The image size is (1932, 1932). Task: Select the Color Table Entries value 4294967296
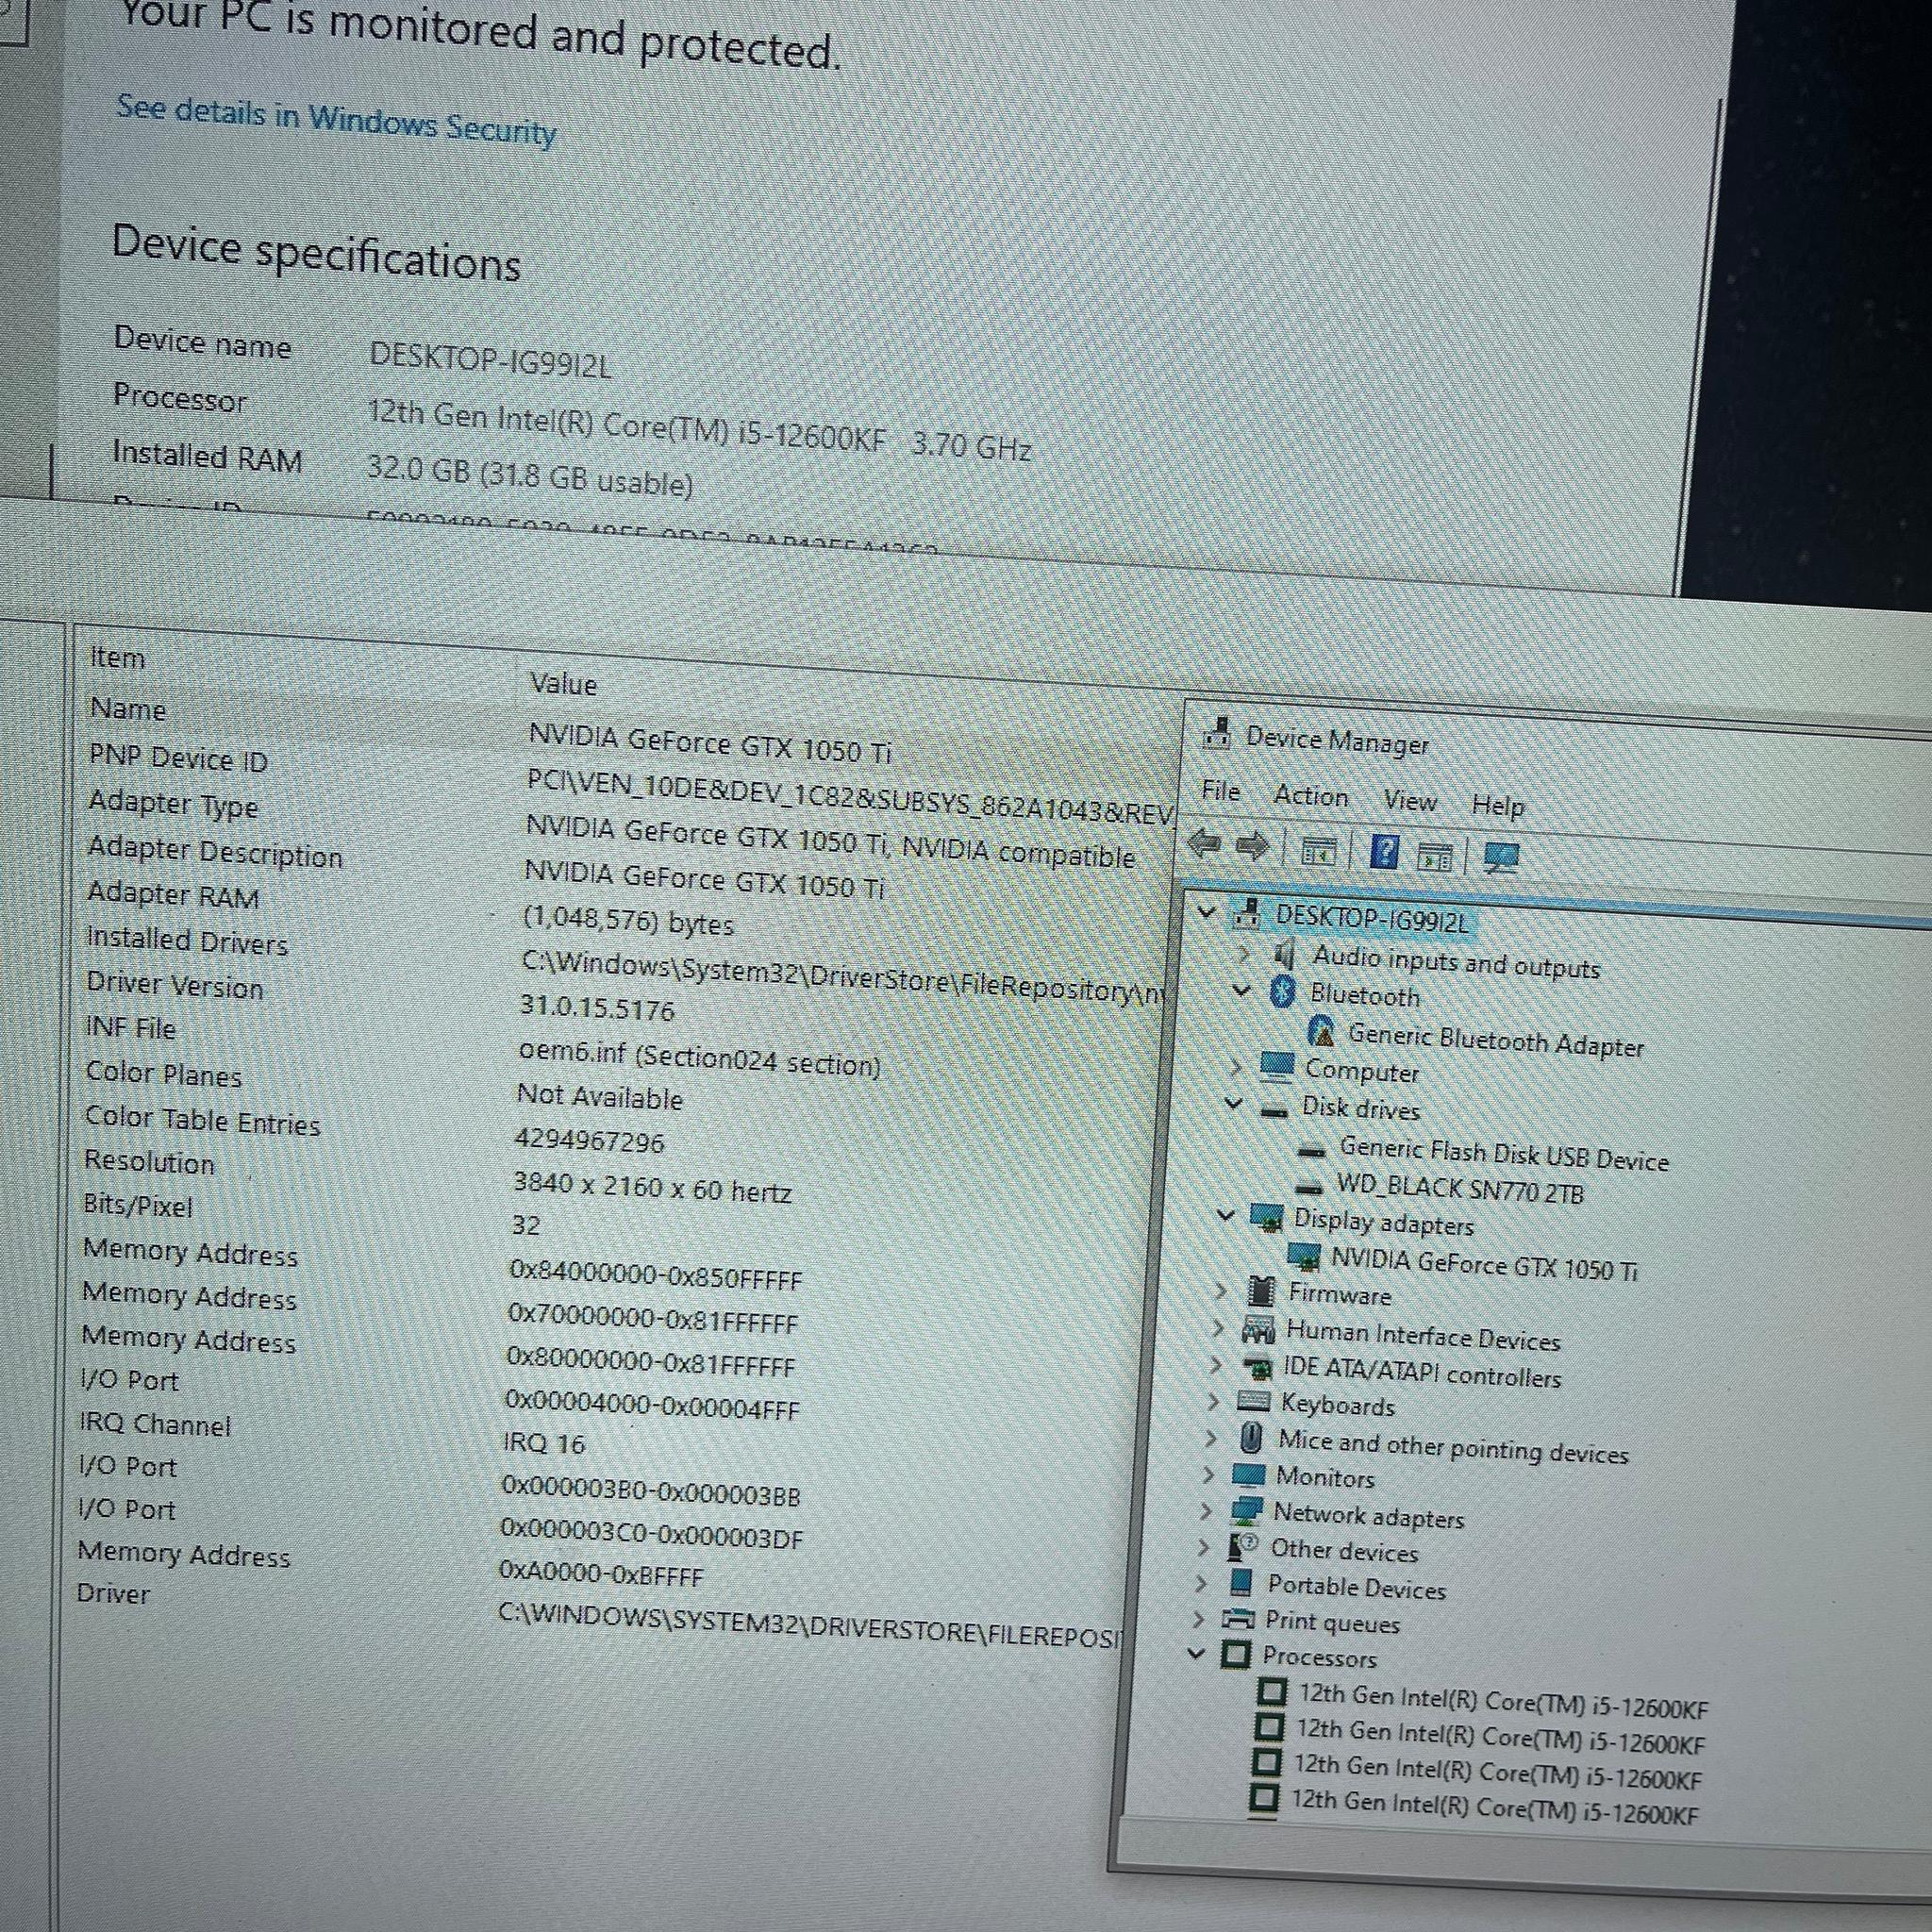click(x=589, y=1140)
